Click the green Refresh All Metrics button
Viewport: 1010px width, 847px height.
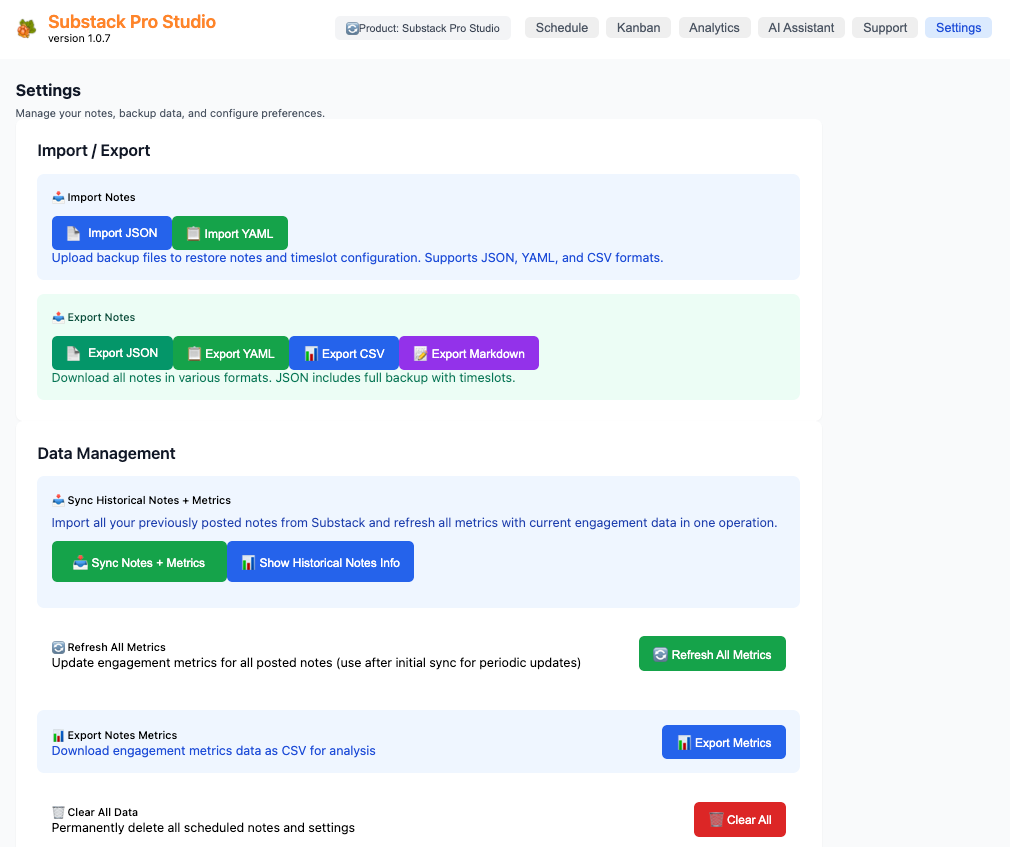tap(712, 654)
